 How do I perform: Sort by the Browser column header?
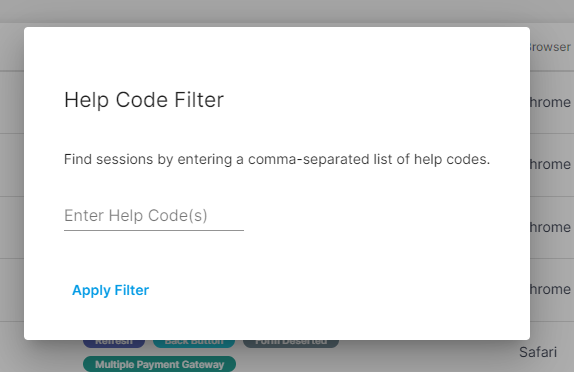click(x=551, y=47)
